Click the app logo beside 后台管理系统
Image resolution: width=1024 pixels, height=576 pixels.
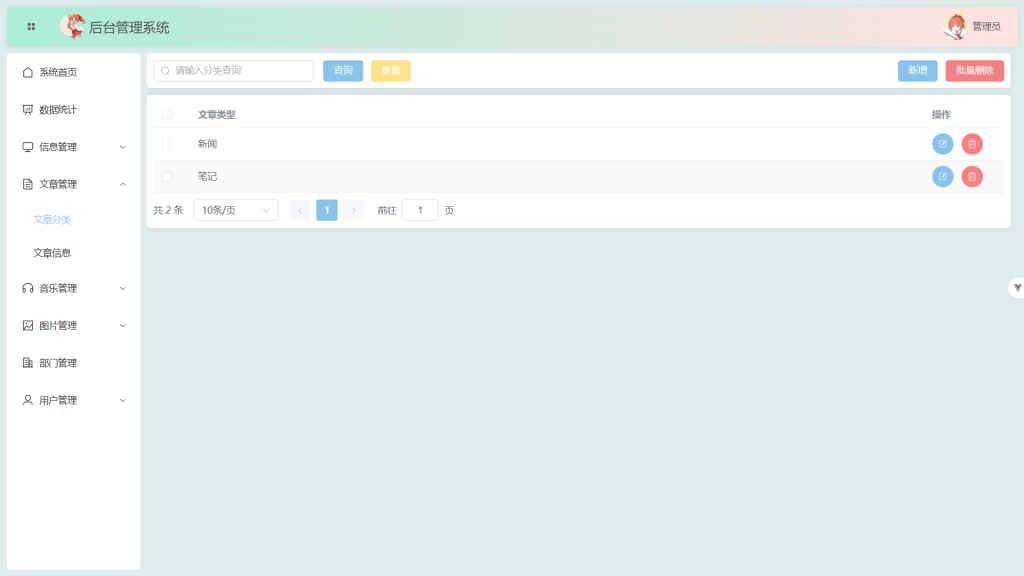[x=72, y=27]
